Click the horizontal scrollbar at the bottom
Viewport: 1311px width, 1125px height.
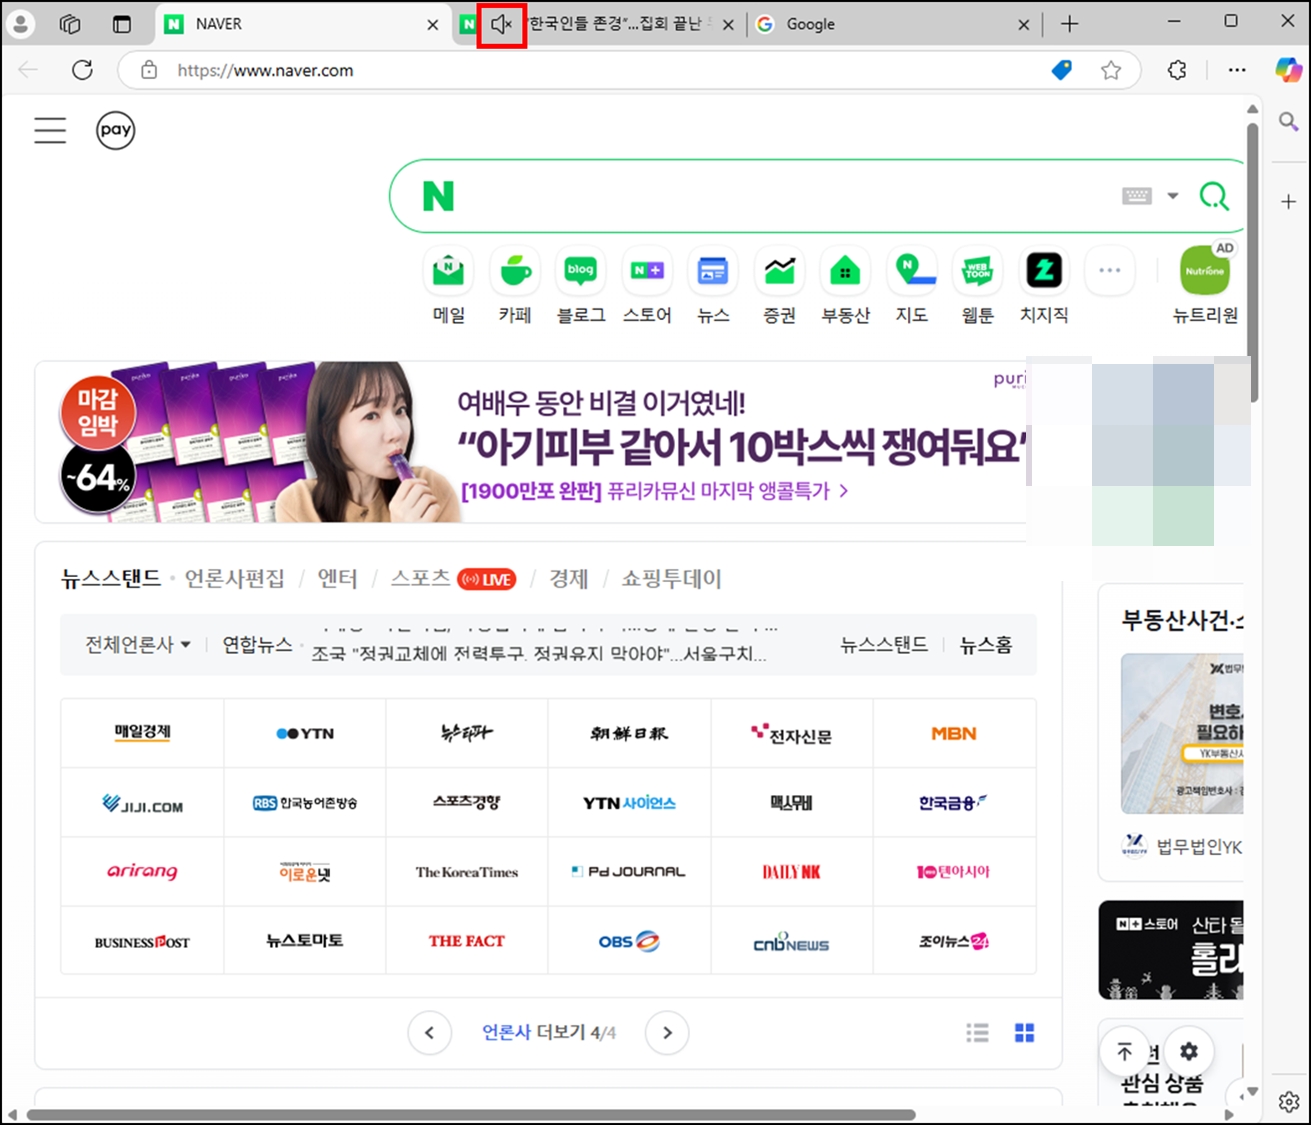tap(471, 1114)
